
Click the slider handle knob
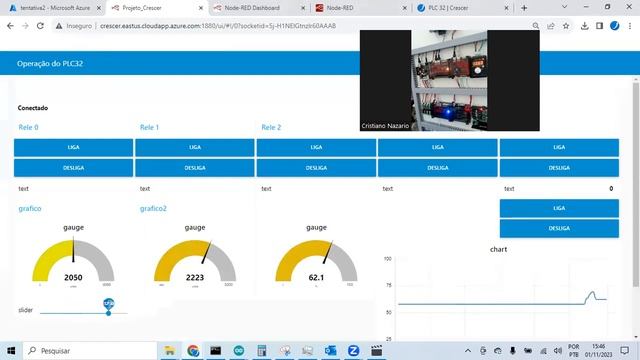tap(109, 313)
